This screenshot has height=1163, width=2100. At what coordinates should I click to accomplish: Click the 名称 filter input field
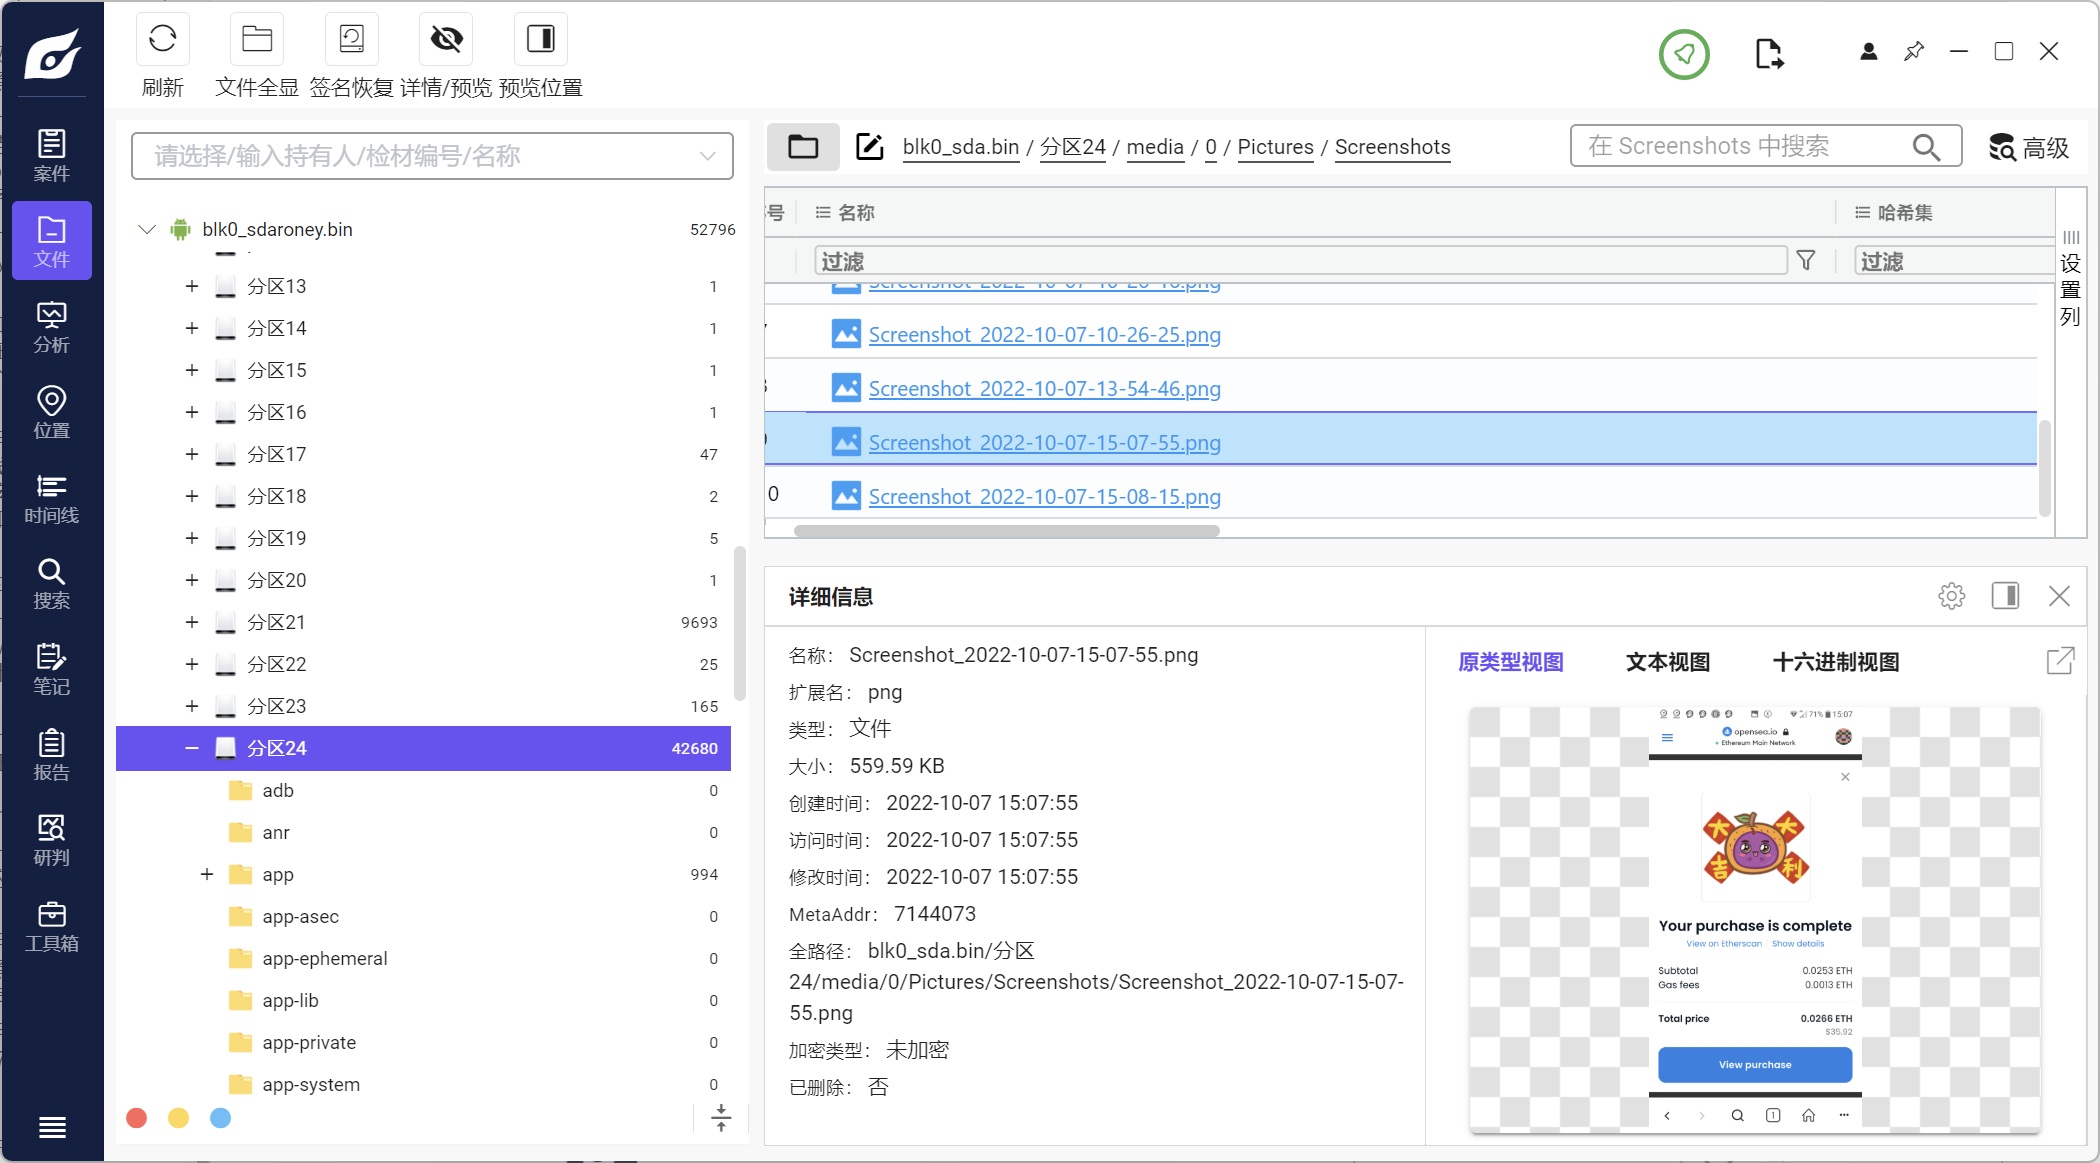coord(1300,261)
